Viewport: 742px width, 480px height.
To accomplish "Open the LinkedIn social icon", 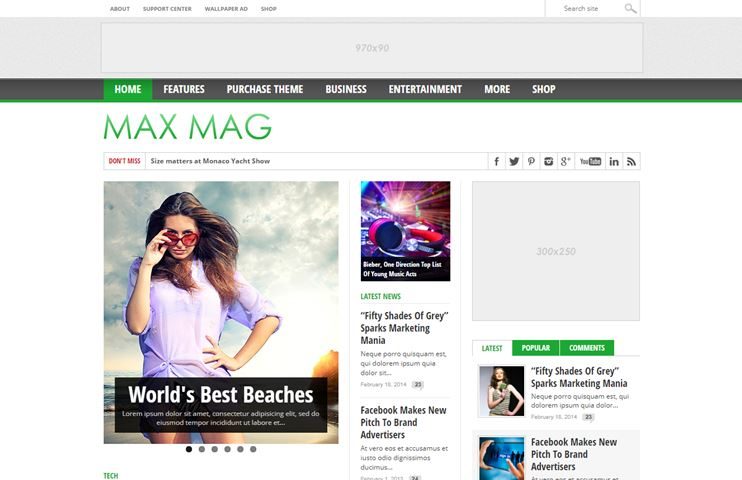I will [x=614, y=161].
